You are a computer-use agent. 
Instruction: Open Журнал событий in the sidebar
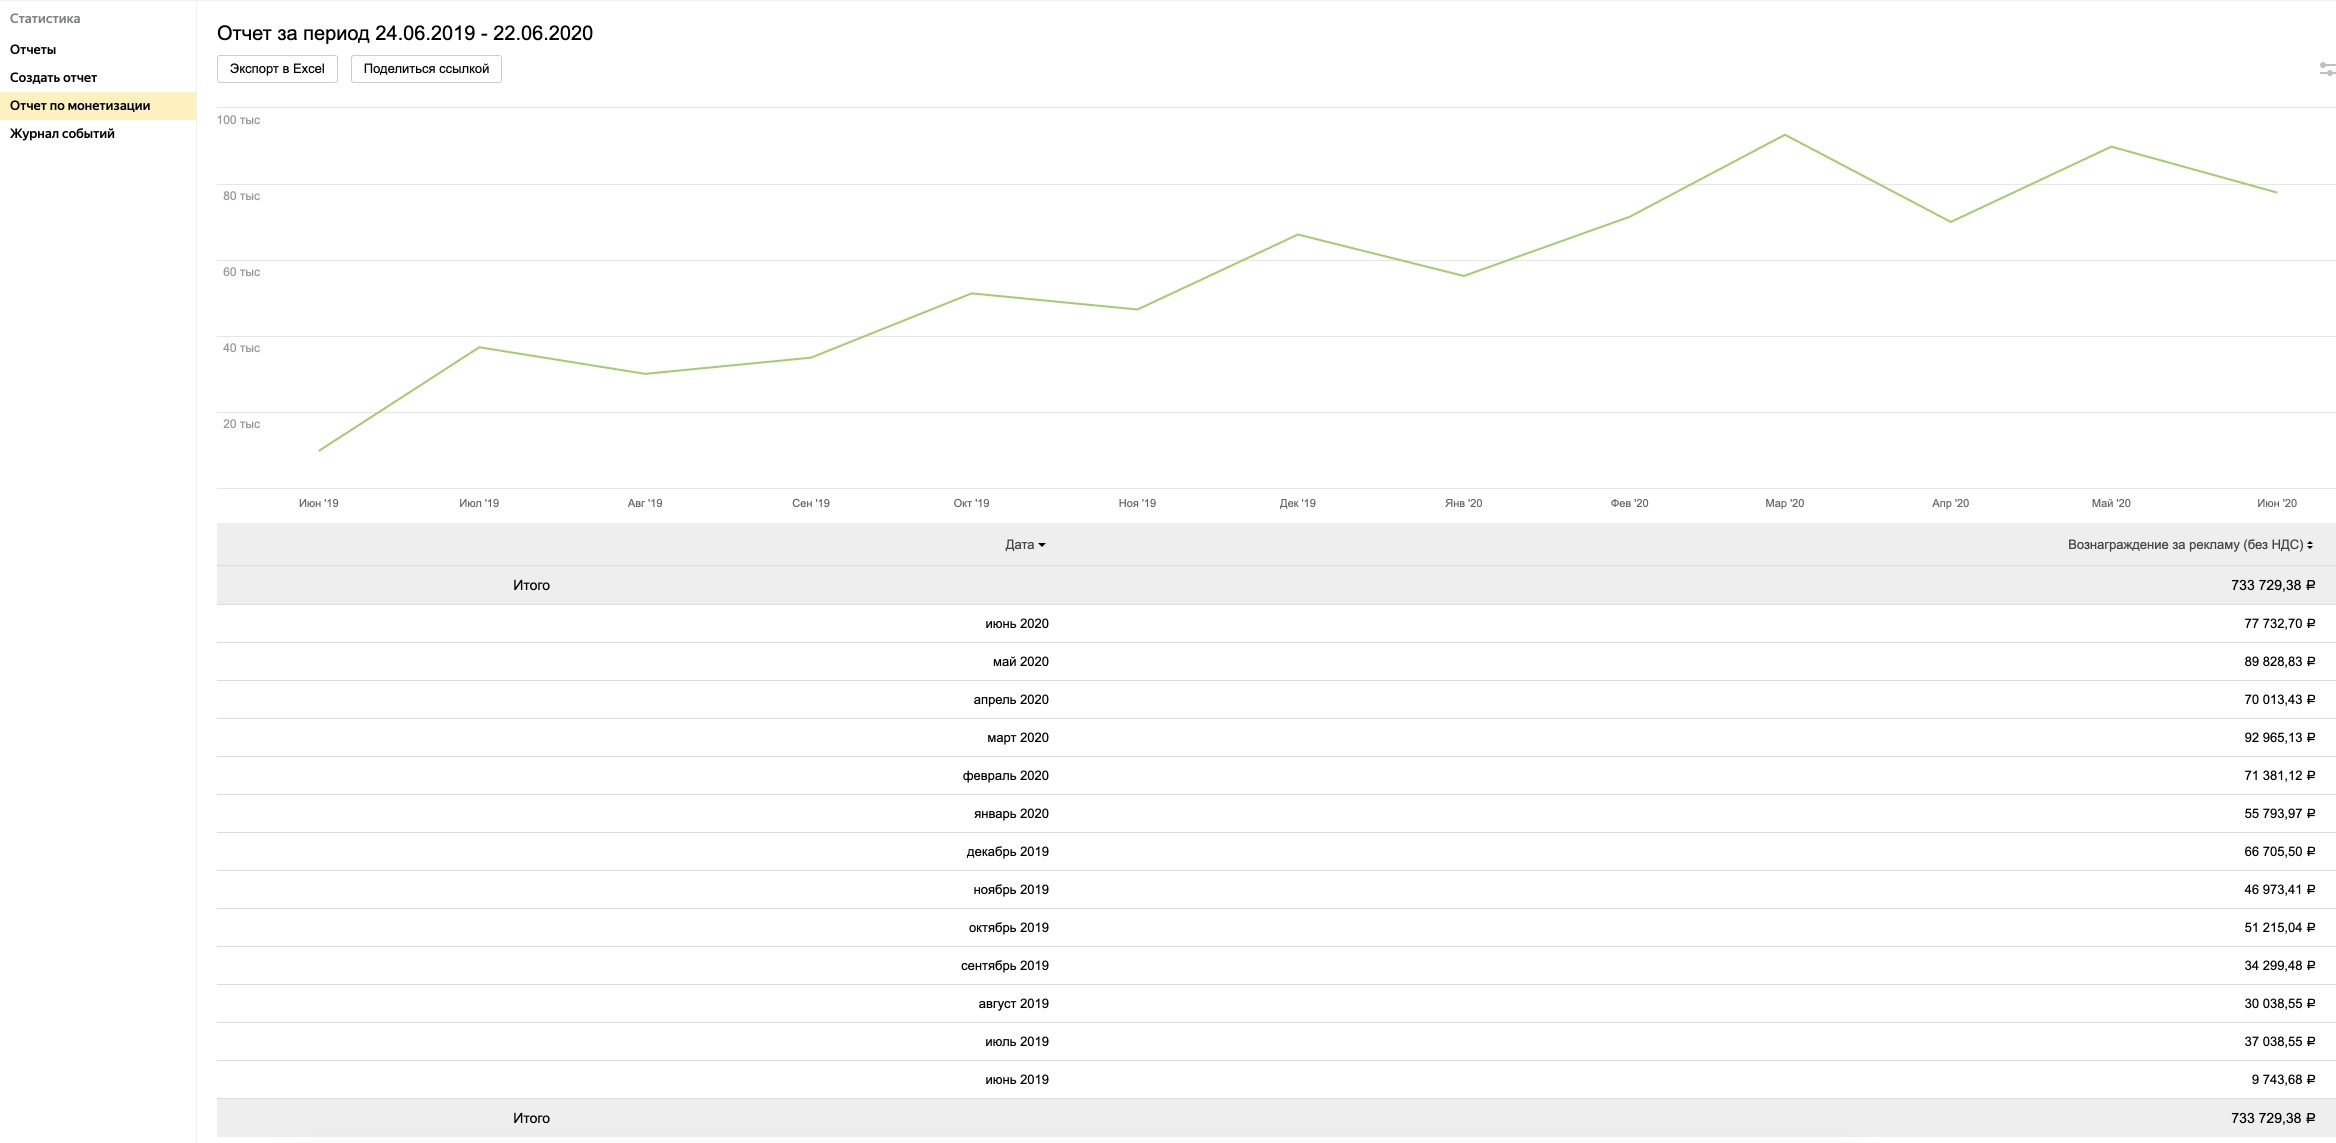[x=62, y=133]
